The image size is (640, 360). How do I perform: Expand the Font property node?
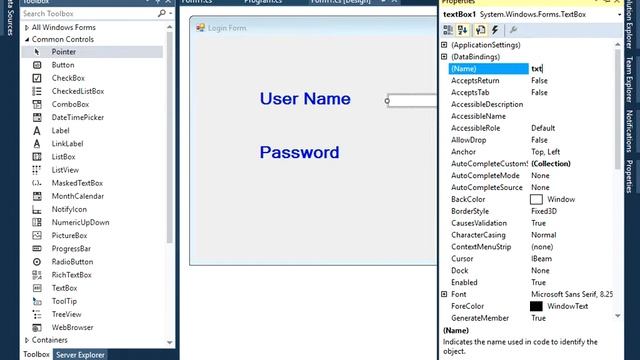coord(444,294)
